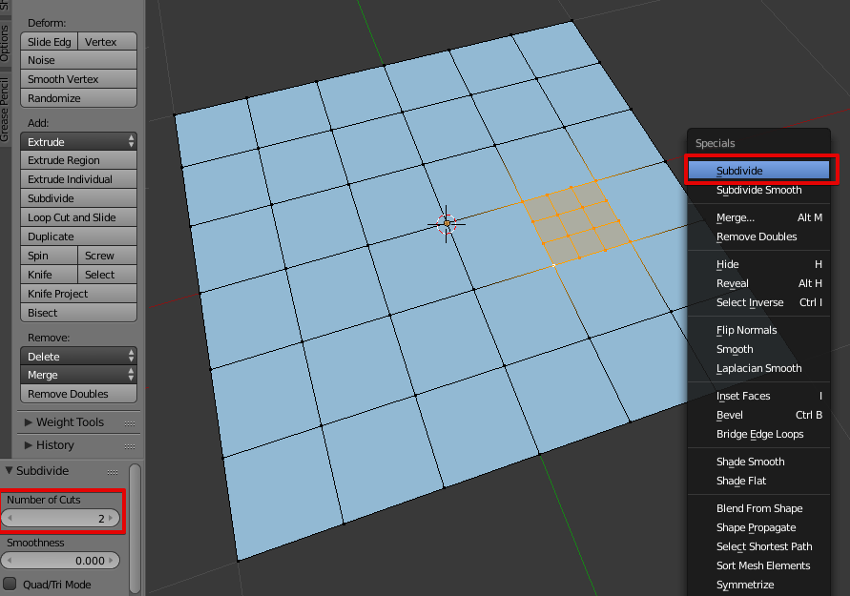850x596 pixels.
Task: Activate the Spin tool
Action: point(49,255)
